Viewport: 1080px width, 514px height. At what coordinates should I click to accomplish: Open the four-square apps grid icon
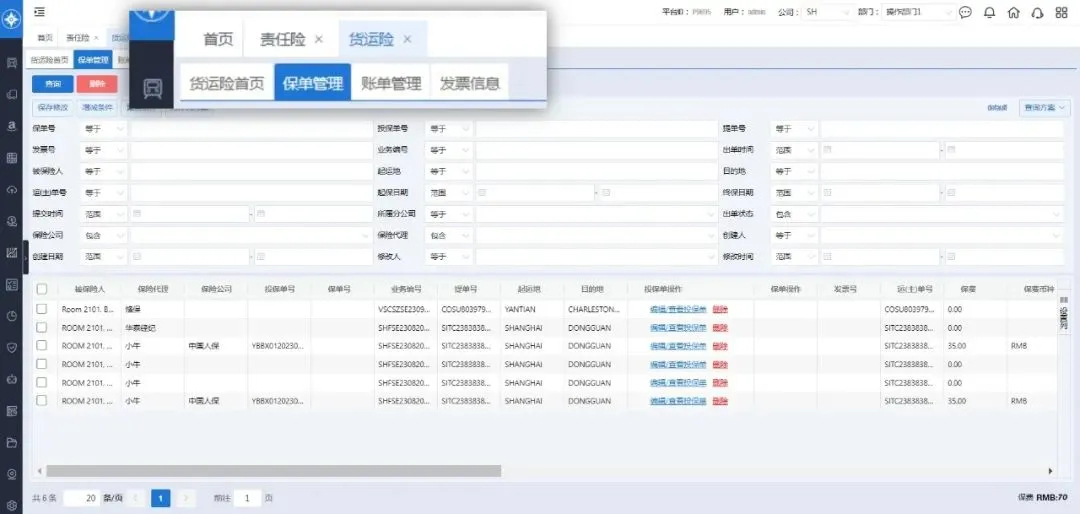[1061, 13]
